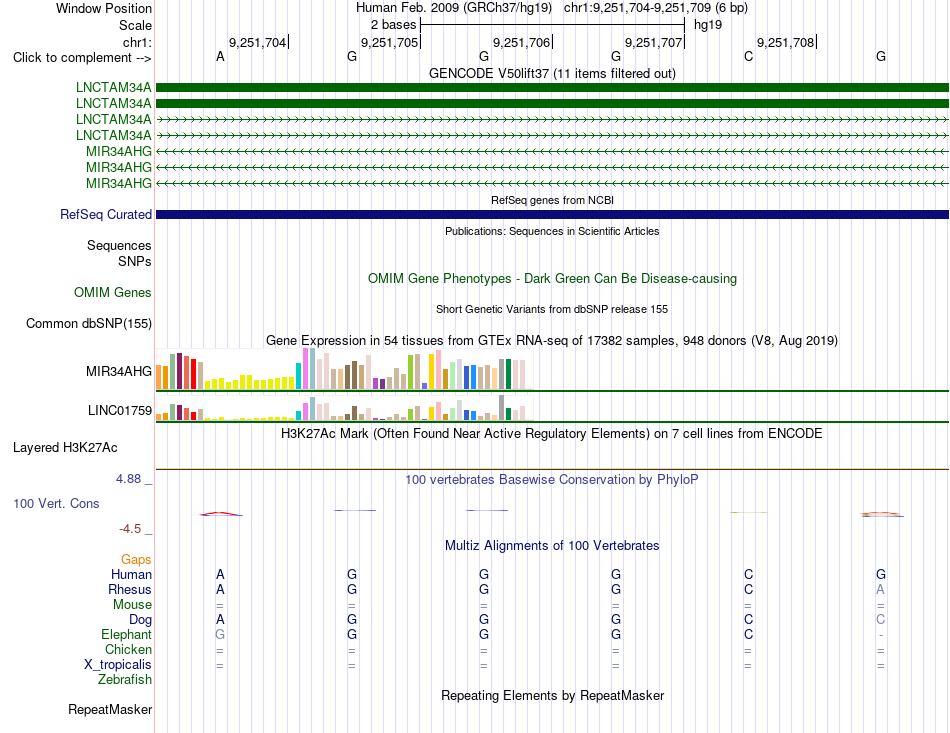Select position label 9,251,706
This screenshot has width=950, height=733.
(522, 42)
